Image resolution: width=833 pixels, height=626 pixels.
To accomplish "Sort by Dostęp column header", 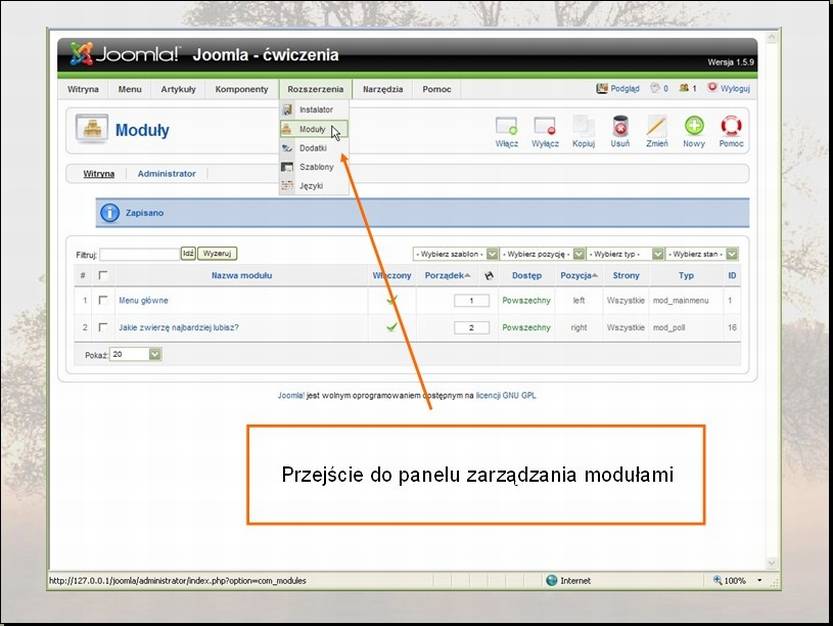I will [526, 275].
